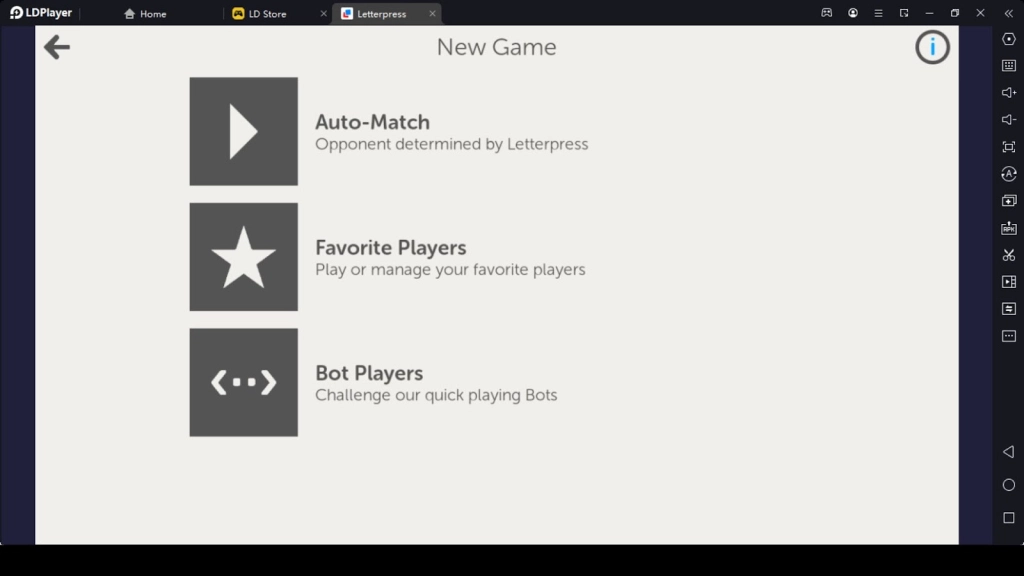The width and height of the screenshot is (1024, 576).
Task: Collapse the right sidebar with double chevron
Action: pyautogui.click(x=1008, y=13)
